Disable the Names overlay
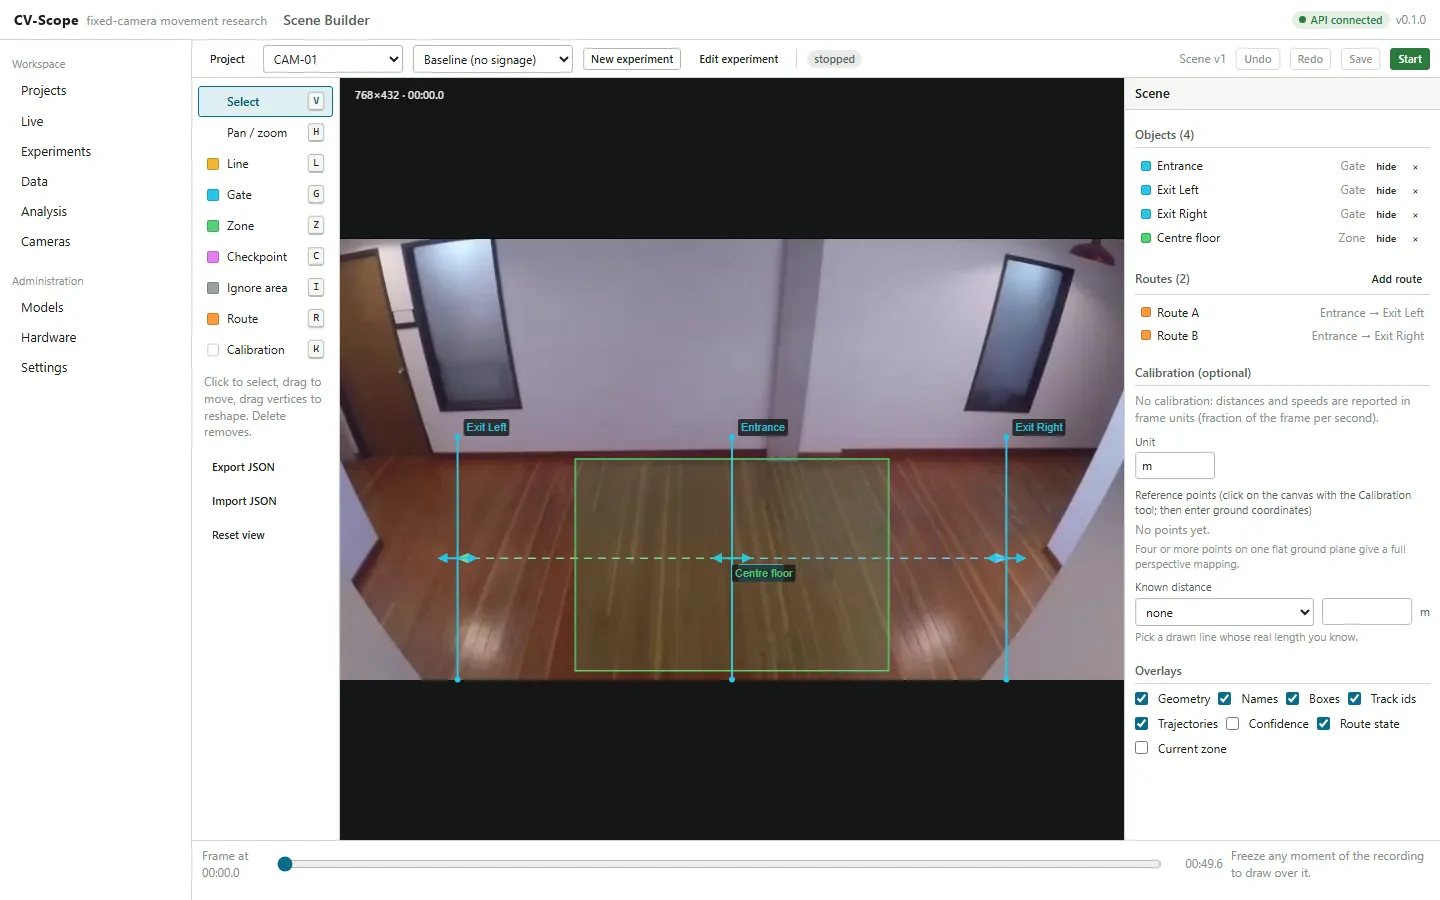The height and width of the screenshot is (900, 1440). tap(1225, 699)
